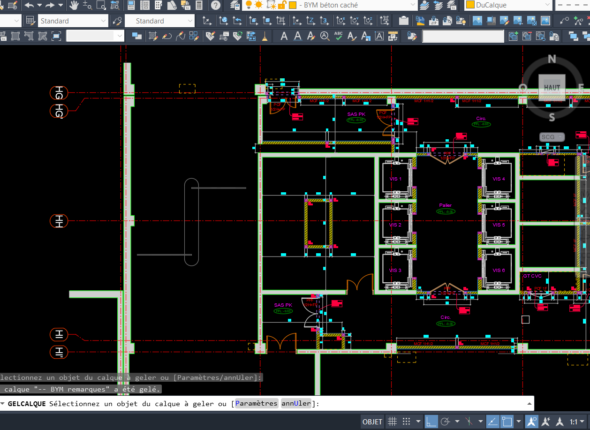Click the image frame icon
Viewport: 590px width, 430px height.
click(545, 21)
